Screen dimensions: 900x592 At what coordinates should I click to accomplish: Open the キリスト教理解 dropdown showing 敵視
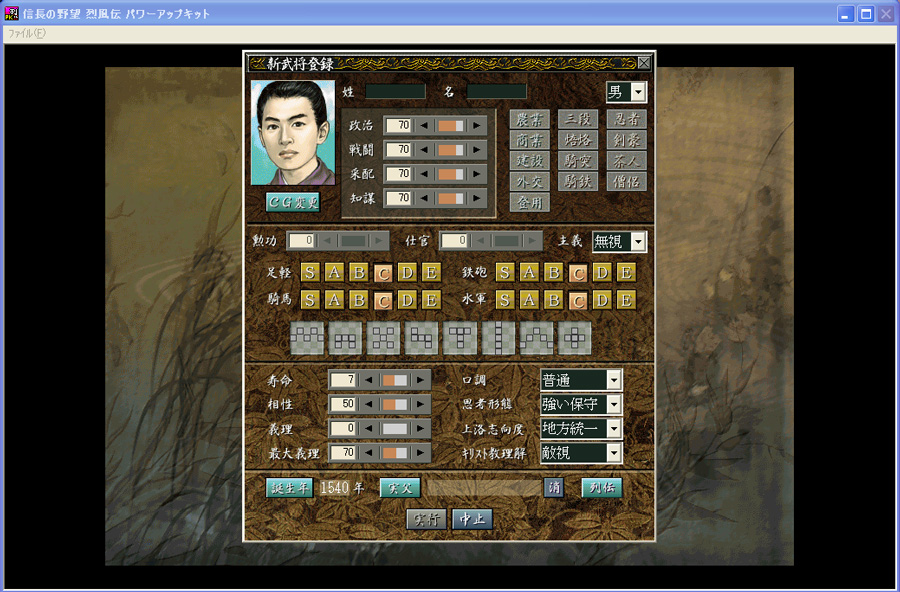[x=614, y=453]
